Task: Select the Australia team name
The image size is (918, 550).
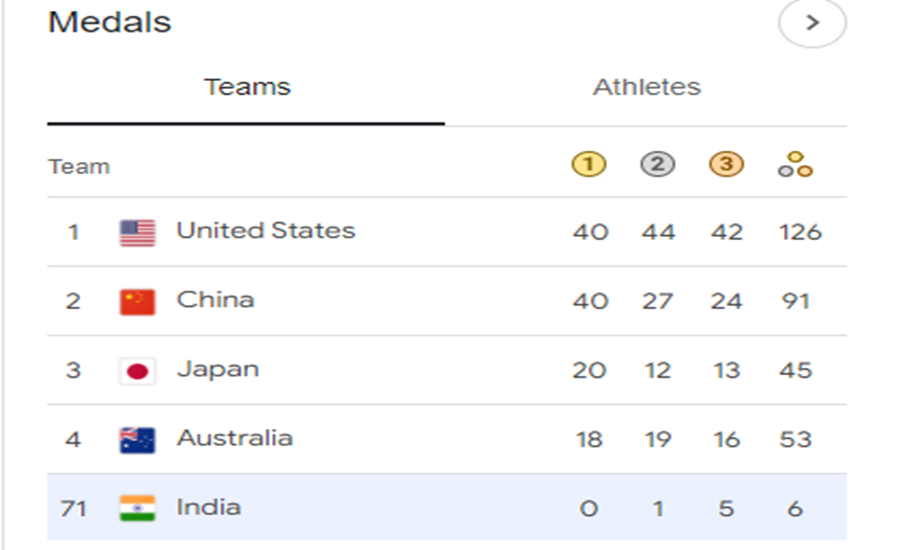Action: [x=234, y=438]
